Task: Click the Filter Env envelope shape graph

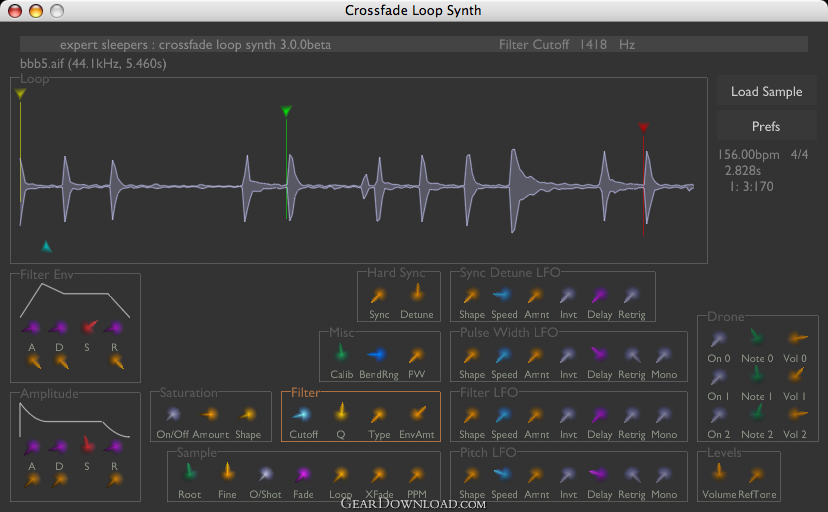Action: (x=75, y=300)
